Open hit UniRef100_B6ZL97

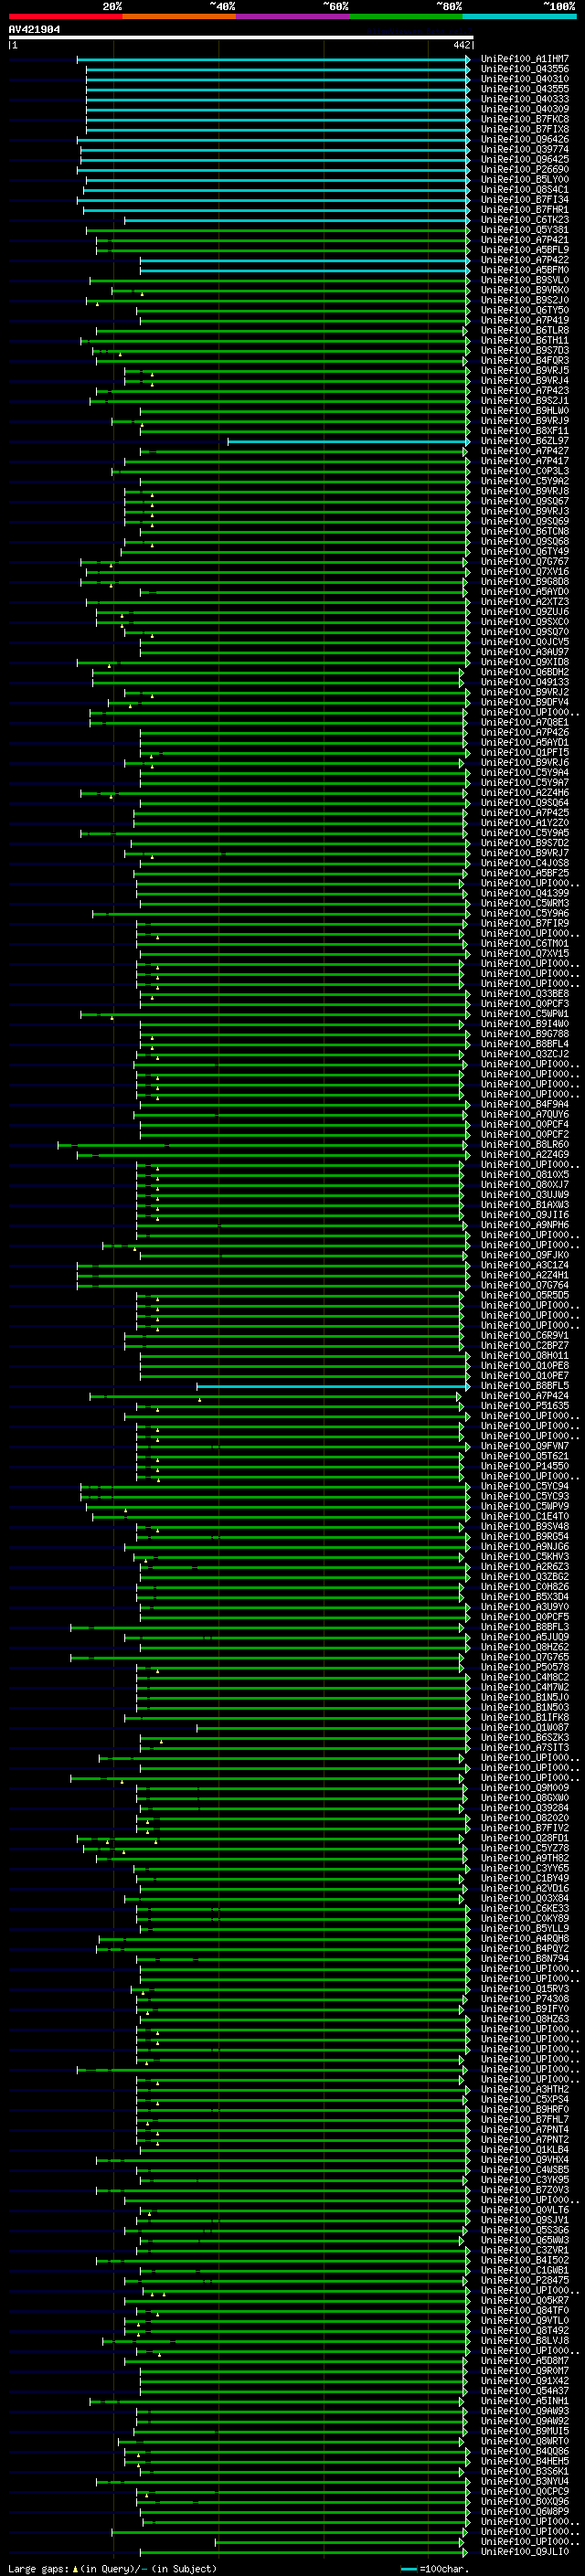click(x=525, y=441)
